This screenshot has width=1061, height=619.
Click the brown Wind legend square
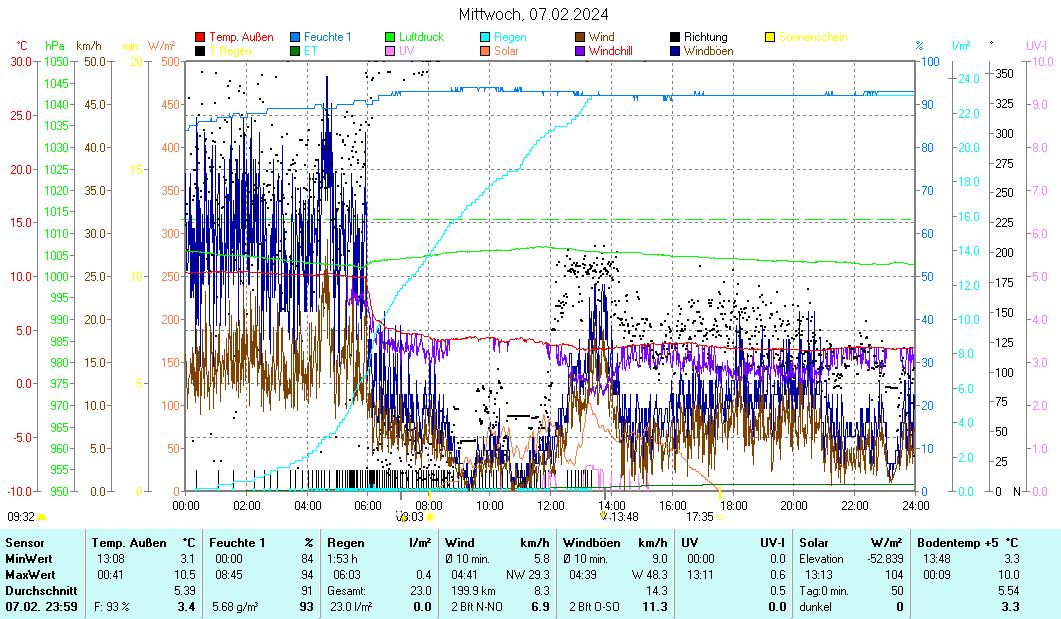pyautogui.click(x=580, y=37)
